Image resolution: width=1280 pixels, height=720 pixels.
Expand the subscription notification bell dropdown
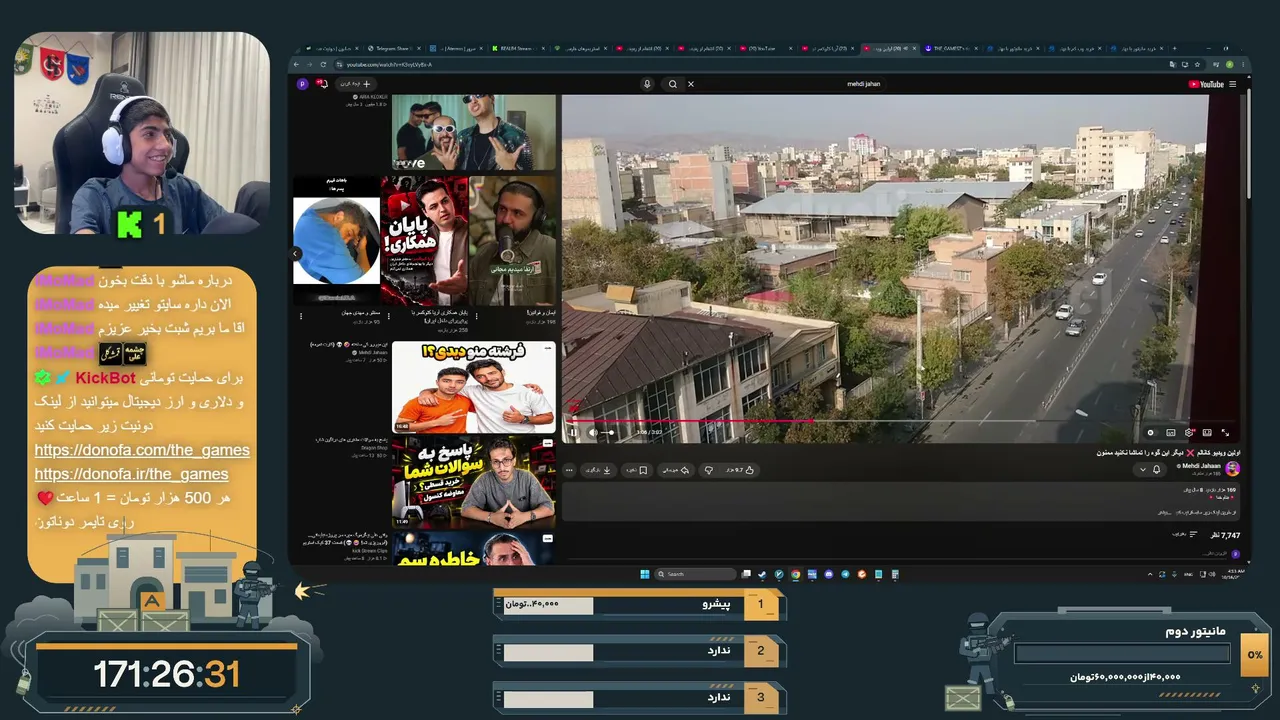[1150, 469]
